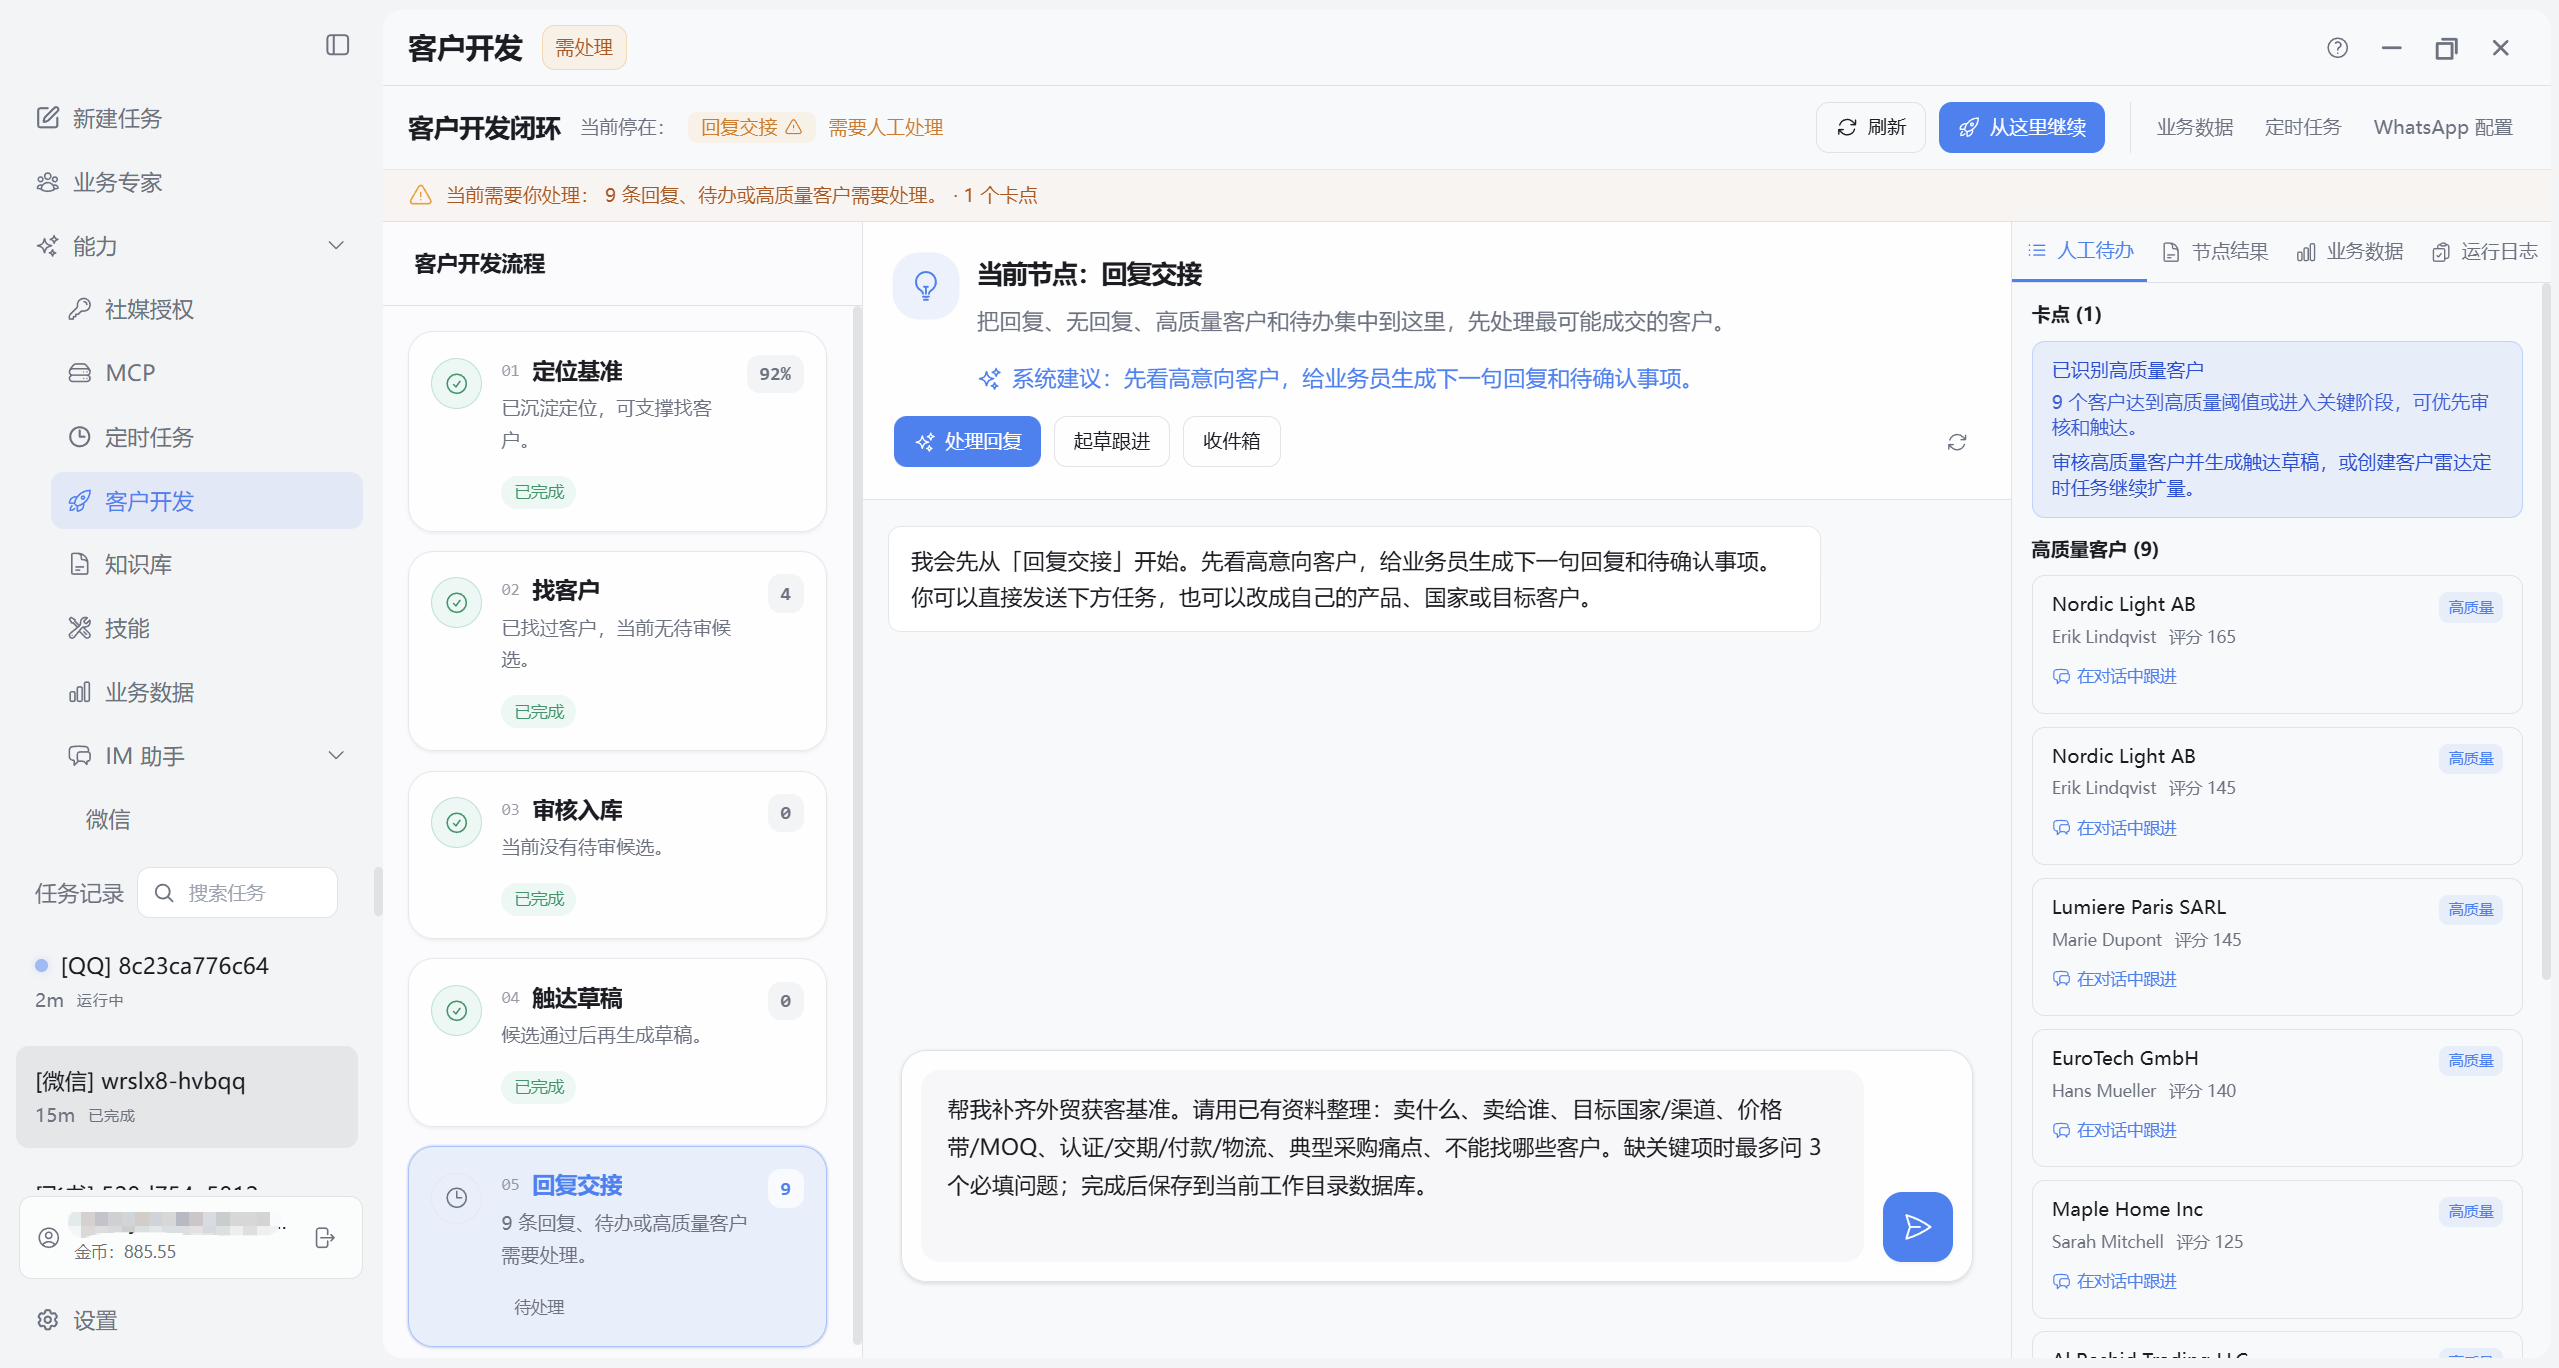
Task: Click the right panel scrollbar
Action: pos(2545,630)
